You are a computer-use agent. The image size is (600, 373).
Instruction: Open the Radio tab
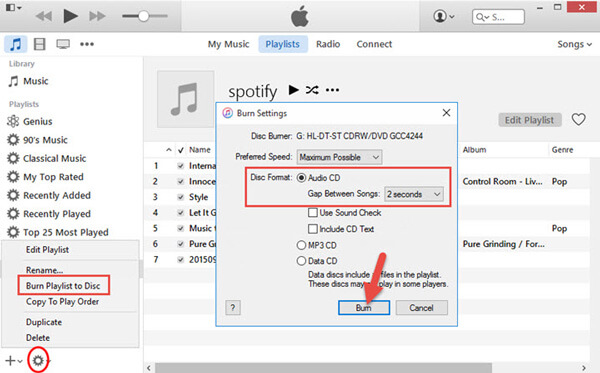(x=328, y=44)
